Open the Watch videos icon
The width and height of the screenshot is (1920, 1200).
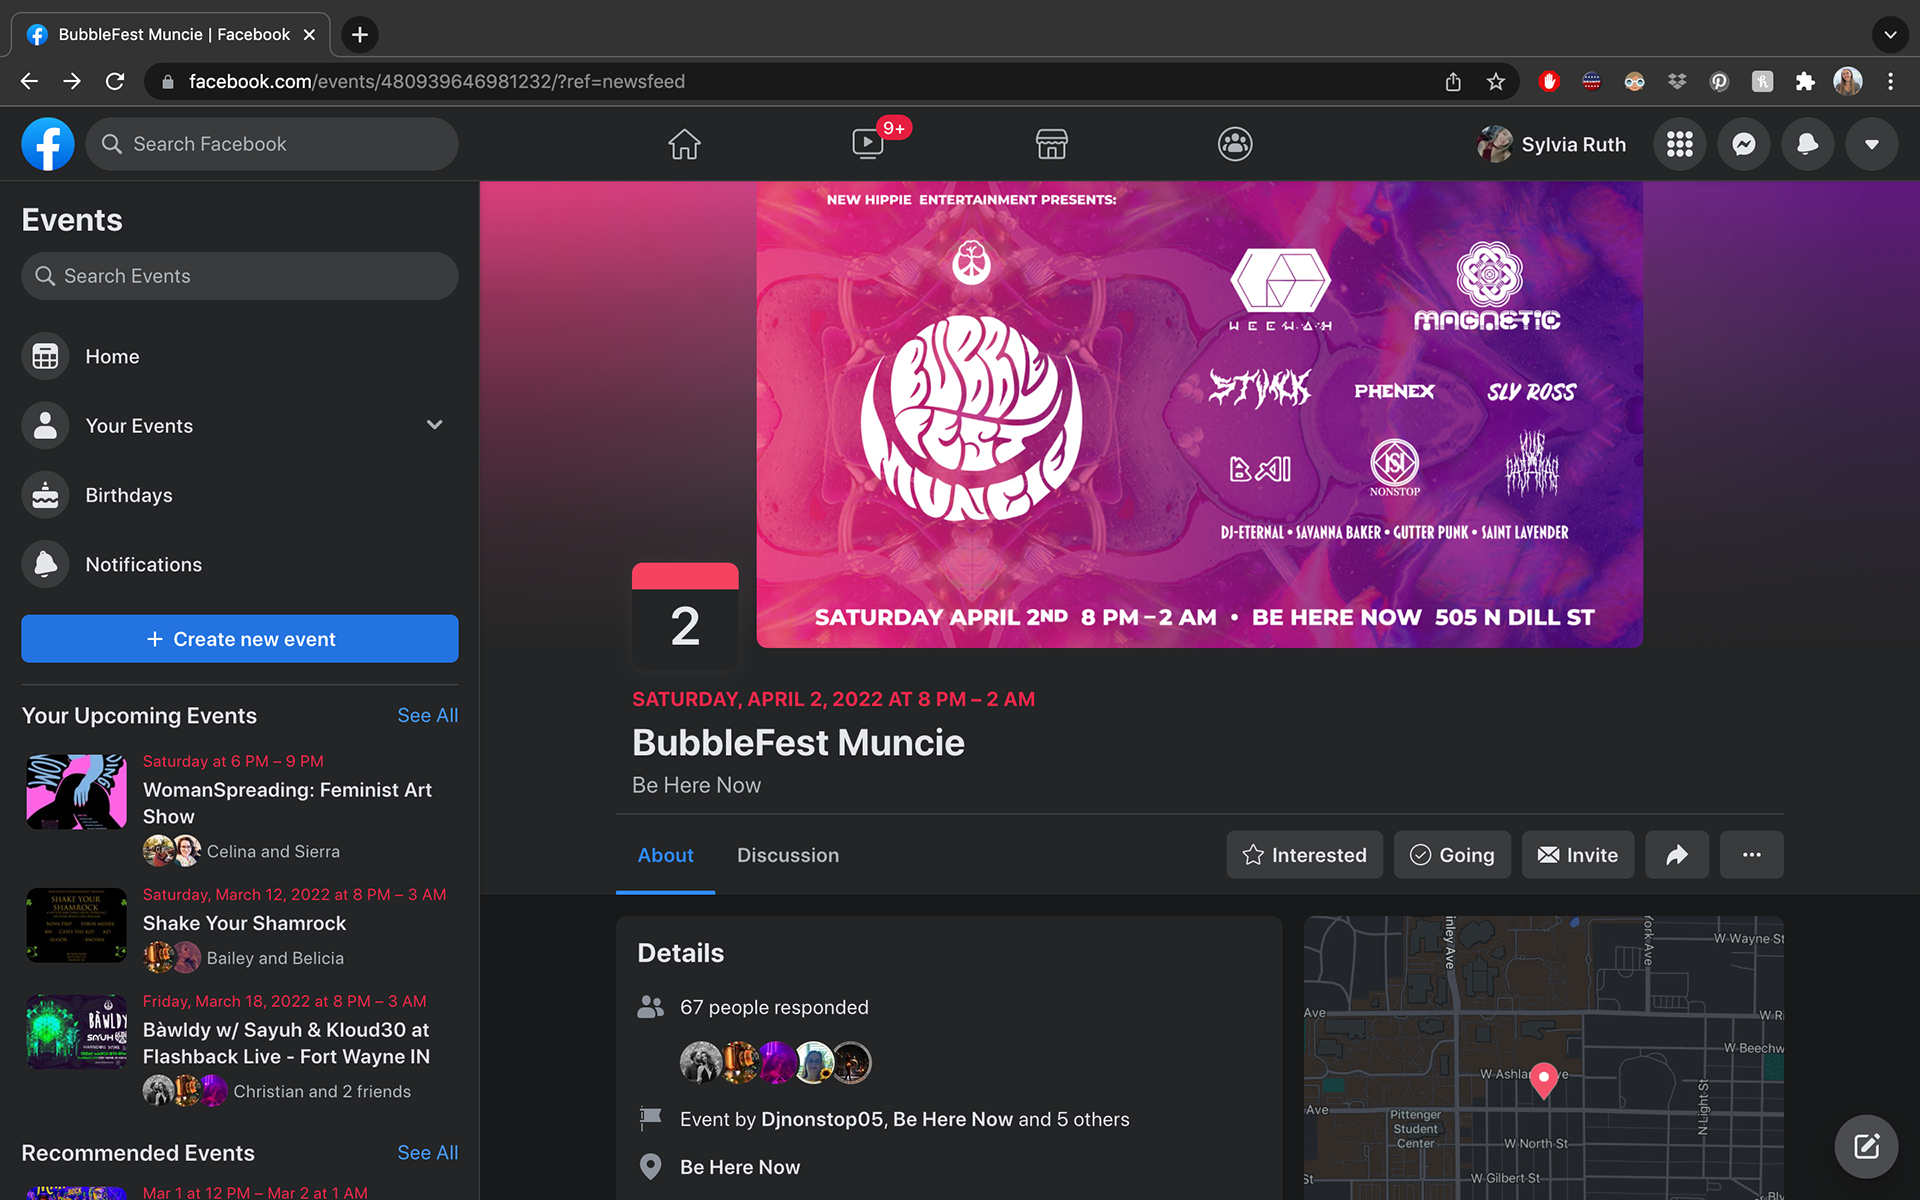868,144
